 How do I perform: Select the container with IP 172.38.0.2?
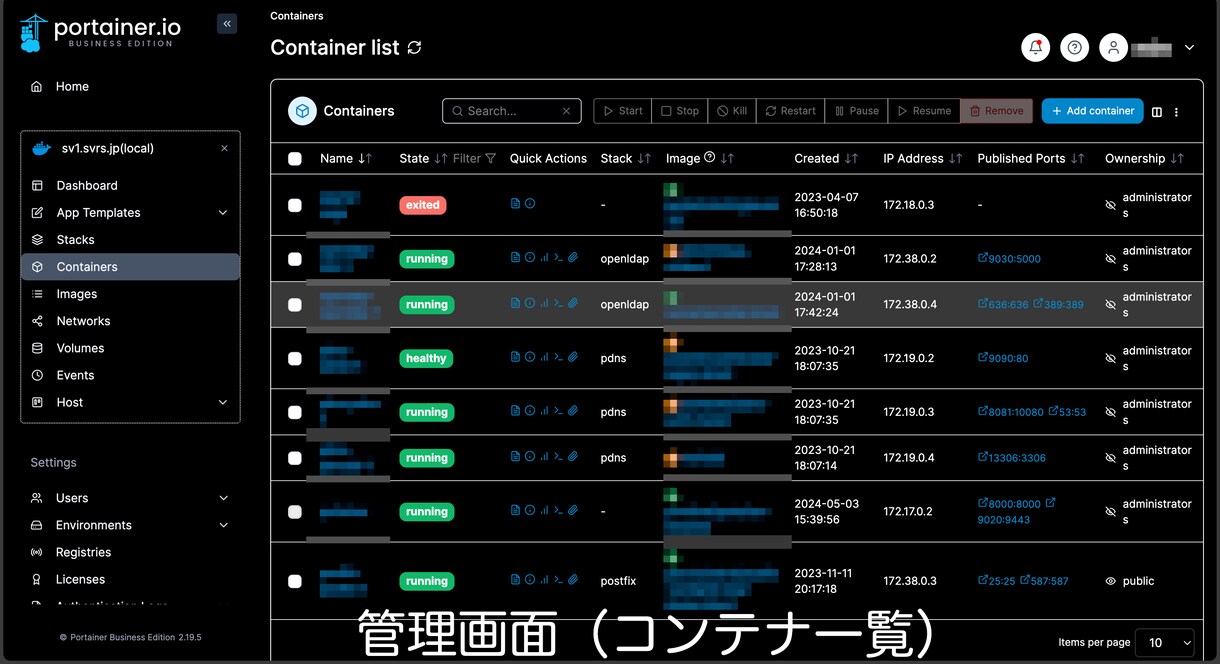click(x=295, y=259)
